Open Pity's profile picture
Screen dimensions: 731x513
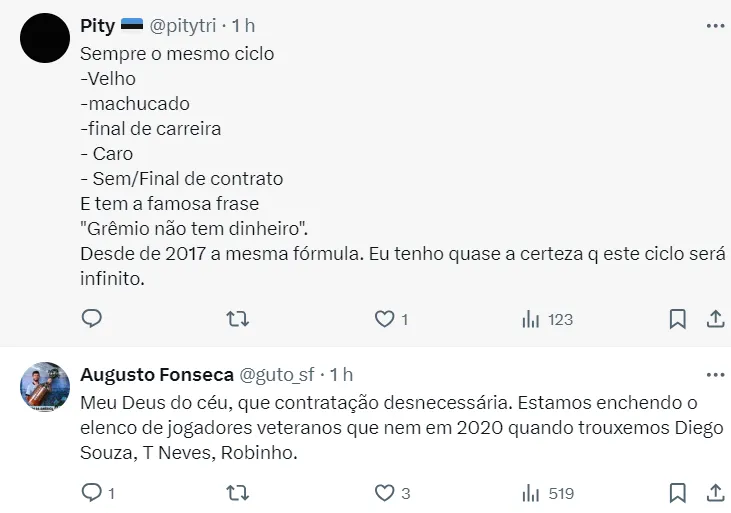tap(44, 40)
